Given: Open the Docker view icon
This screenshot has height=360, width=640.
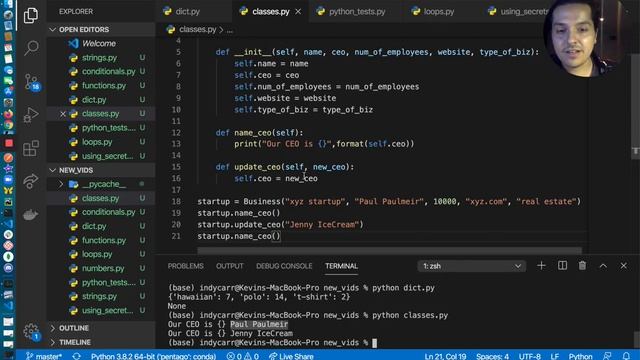Looking at the screenshot, I should click(x=31, y=214).
